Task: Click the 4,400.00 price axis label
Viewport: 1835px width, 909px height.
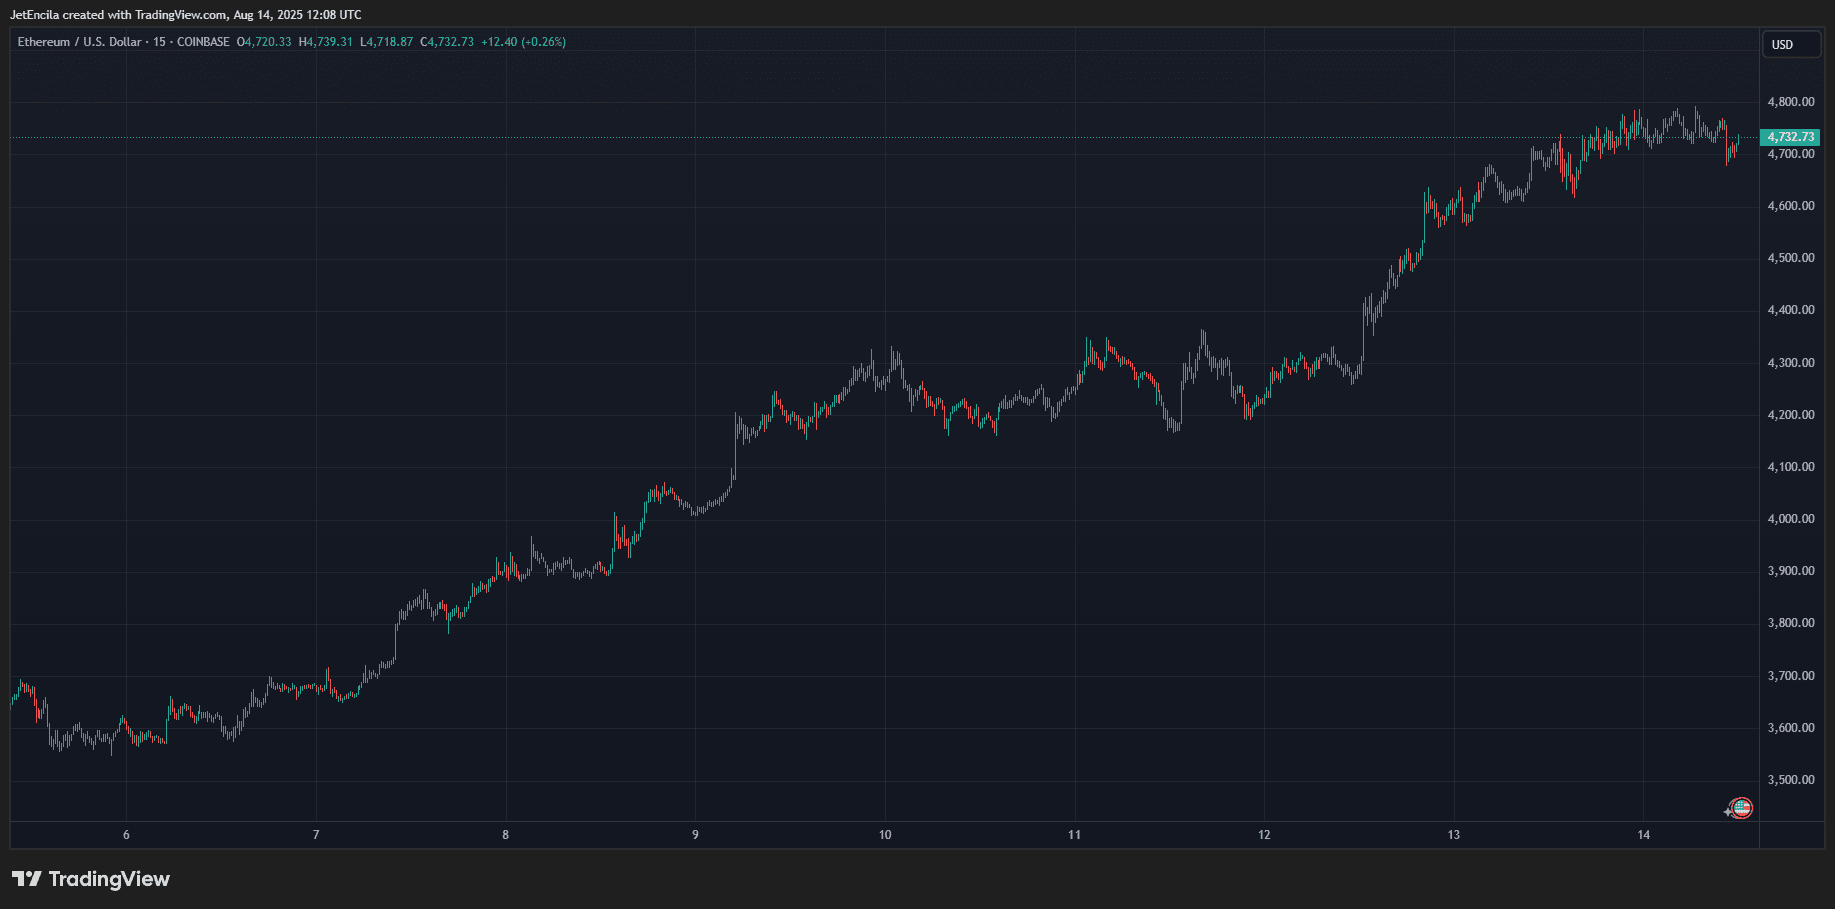Action: 1791,310
